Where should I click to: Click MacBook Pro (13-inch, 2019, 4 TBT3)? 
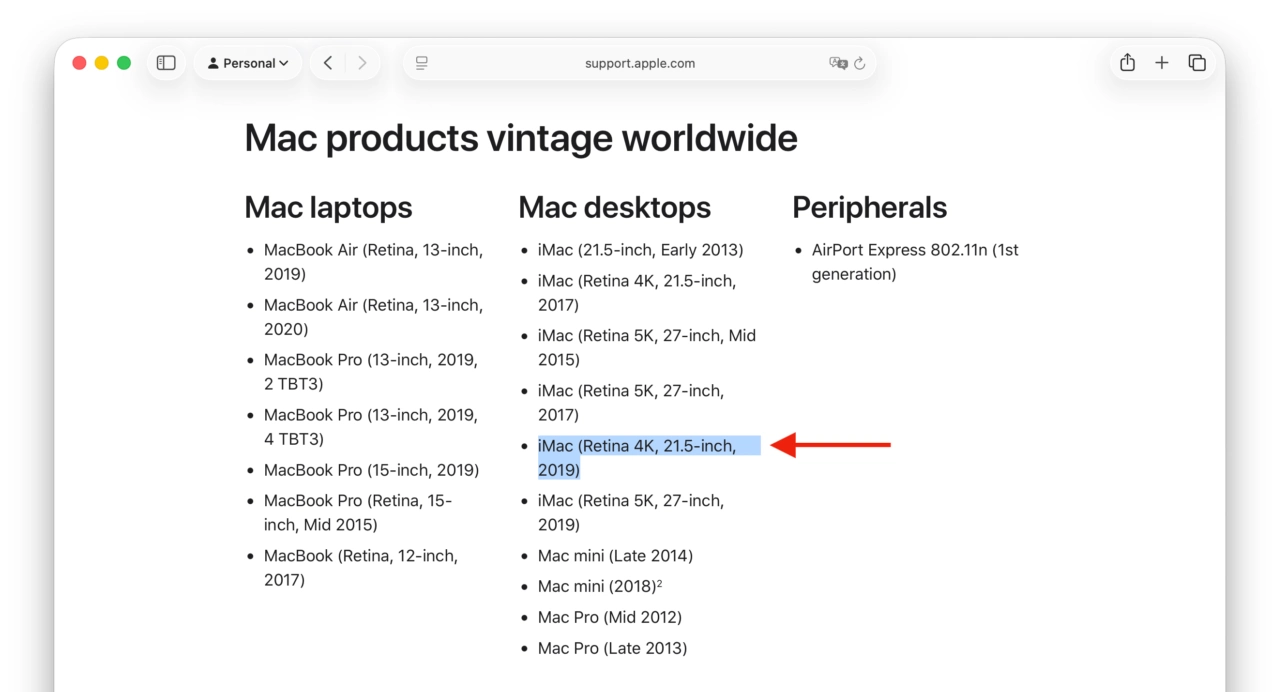tap(371, 427)
